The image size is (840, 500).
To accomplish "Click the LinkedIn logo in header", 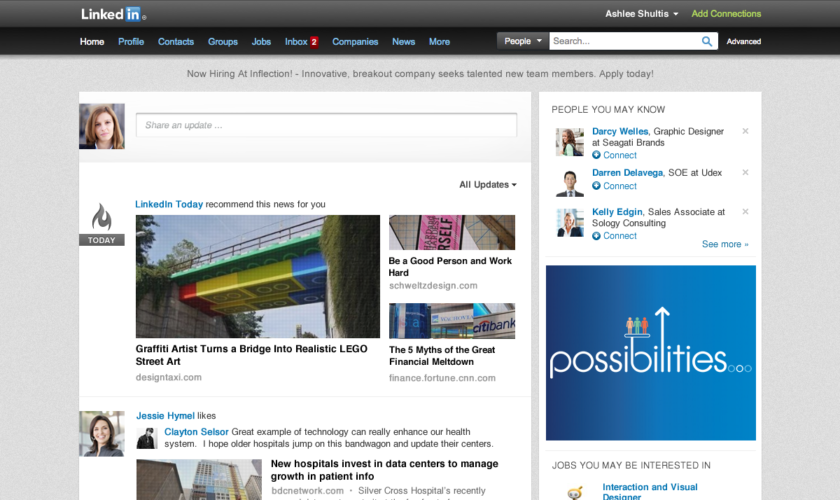I will tap(113, 14).
